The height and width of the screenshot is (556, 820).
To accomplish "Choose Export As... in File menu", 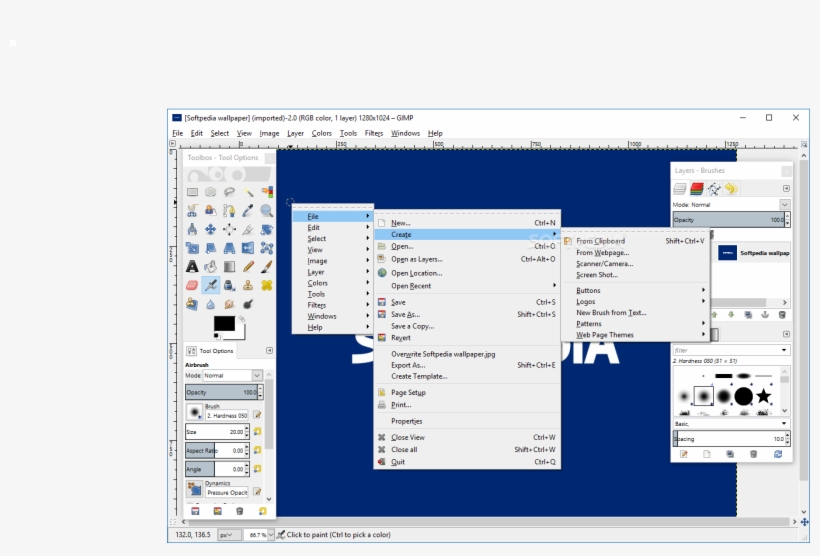I will (468, 365).
